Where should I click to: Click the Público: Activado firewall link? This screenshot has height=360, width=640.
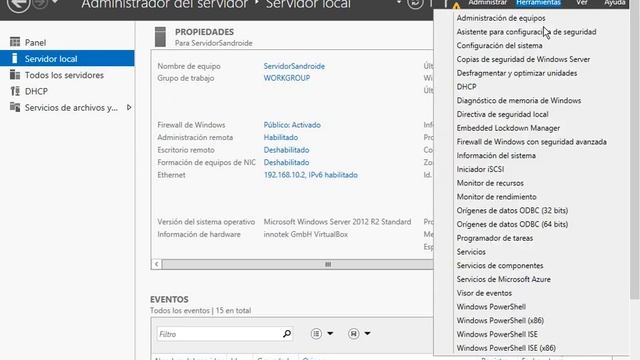292,125
